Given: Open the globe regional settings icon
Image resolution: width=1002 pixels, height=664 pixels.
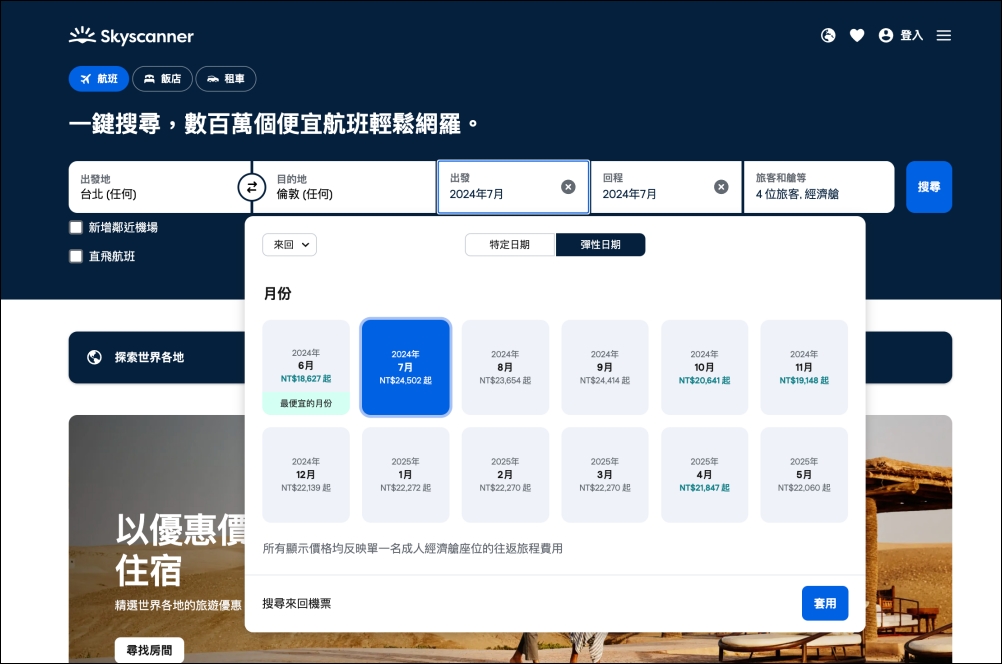Looking at the screenshot, I should 828,35.
